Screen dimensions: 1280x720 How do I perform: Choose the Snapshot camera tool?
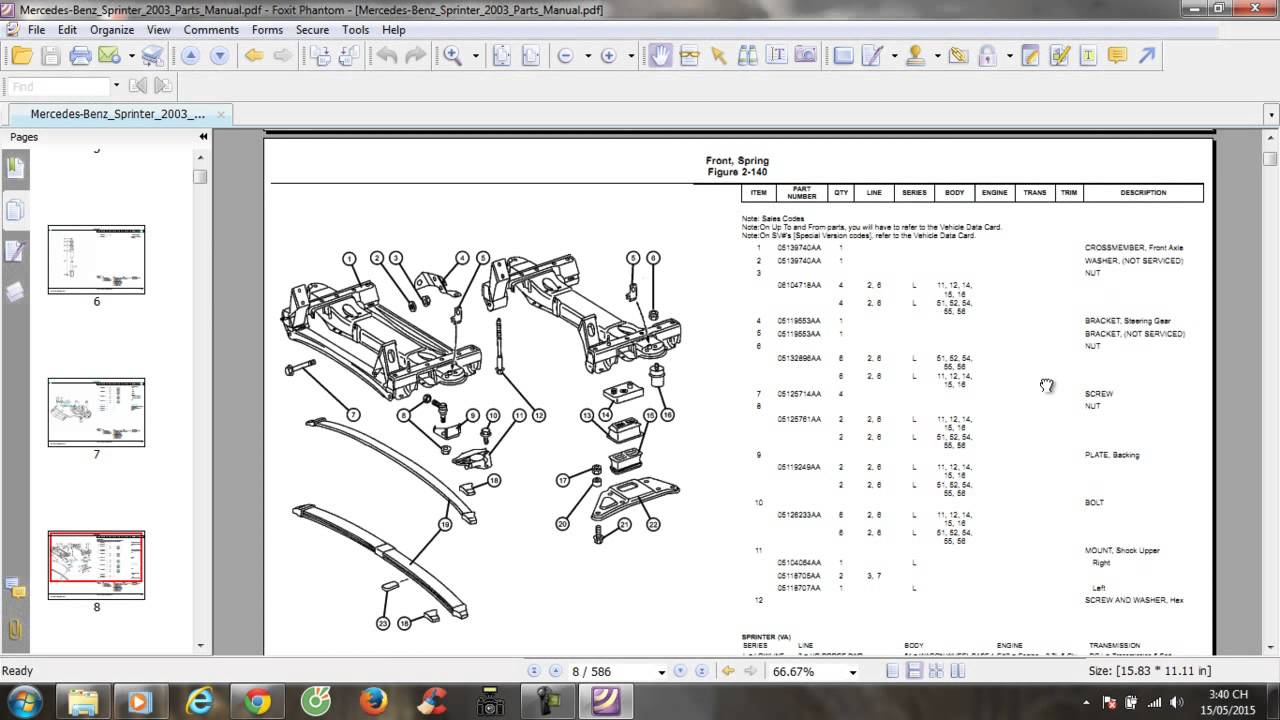click(x=805, y=56)
